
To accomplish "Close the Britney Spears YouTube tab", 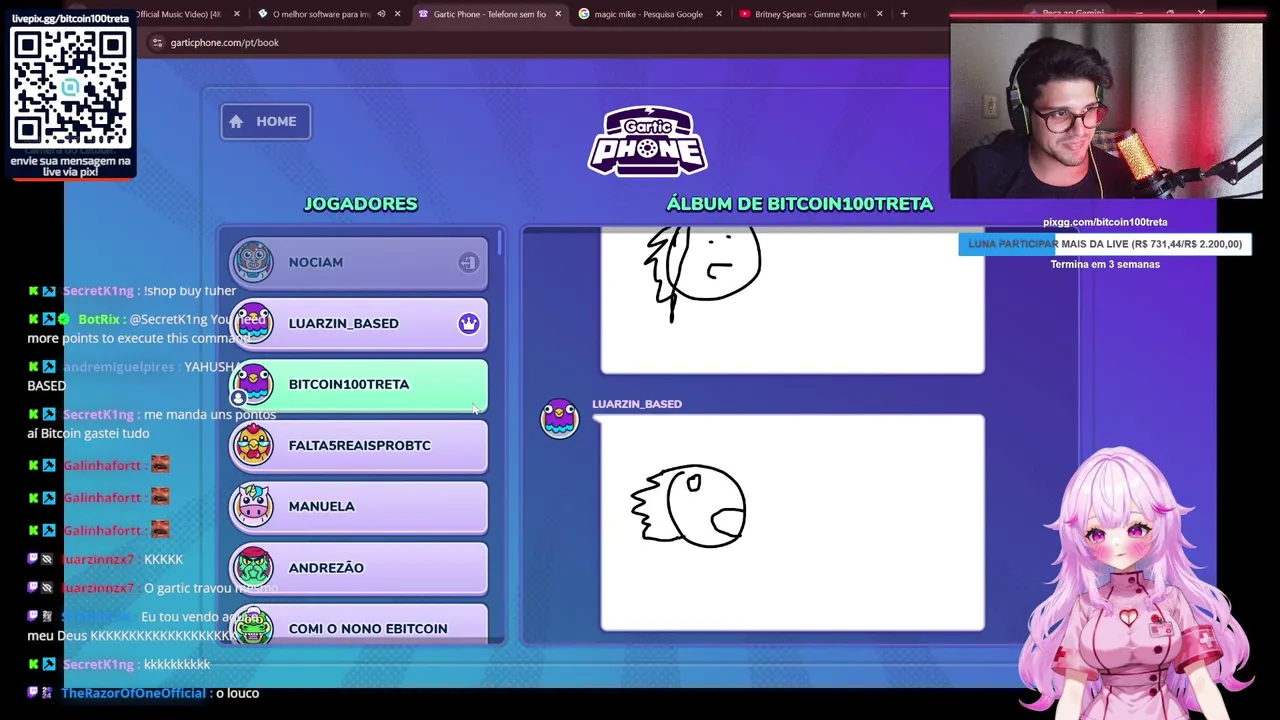I will point(879,14).
